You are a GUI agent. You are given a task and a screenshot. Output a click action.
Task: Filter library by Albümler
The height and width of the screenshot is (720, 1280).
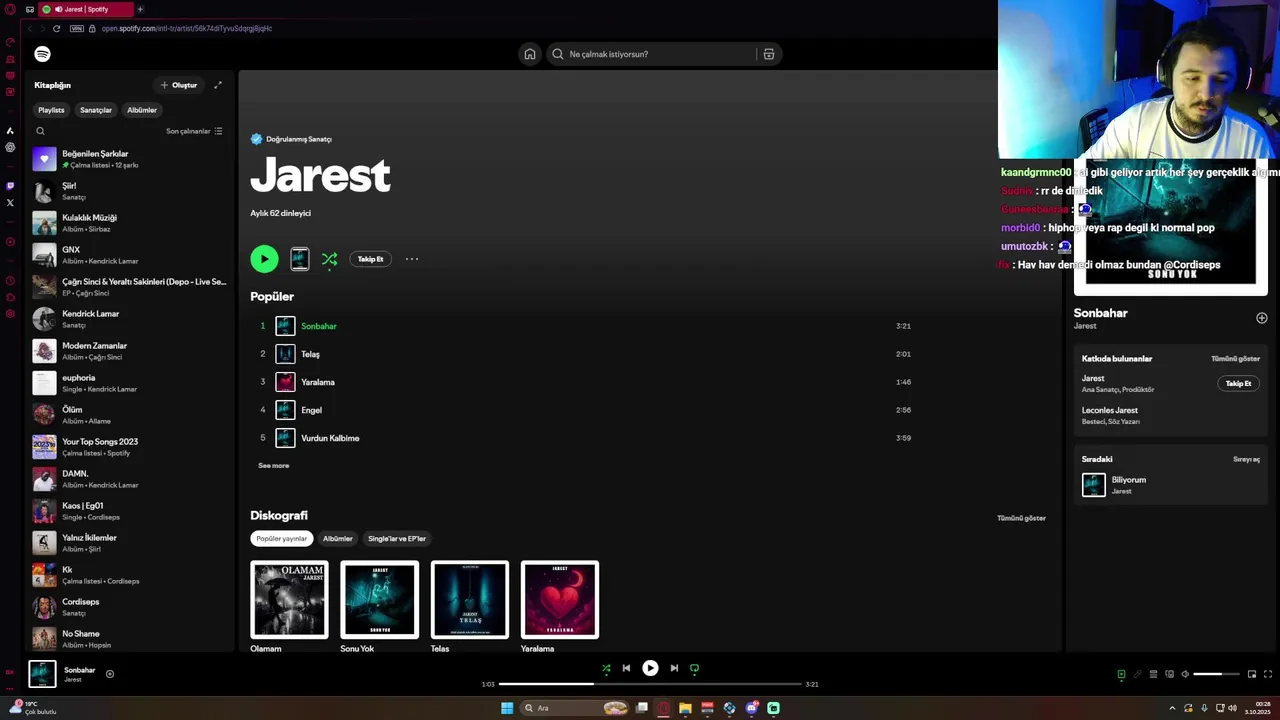[142, 110]
